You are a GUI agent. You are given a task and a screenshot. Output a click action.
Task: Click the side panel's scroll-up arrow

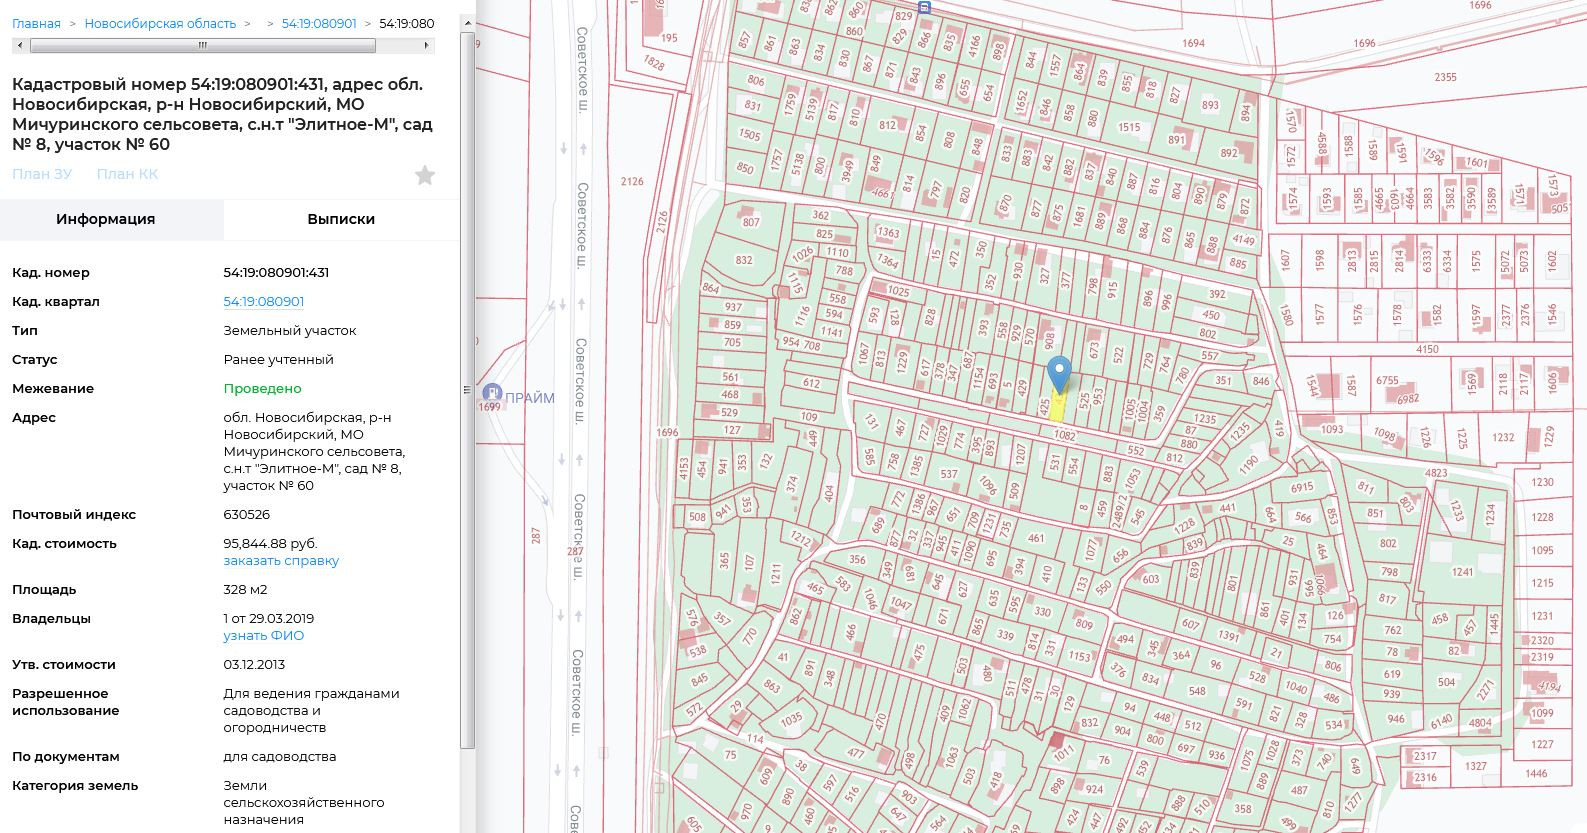click(x=467, y=23)
